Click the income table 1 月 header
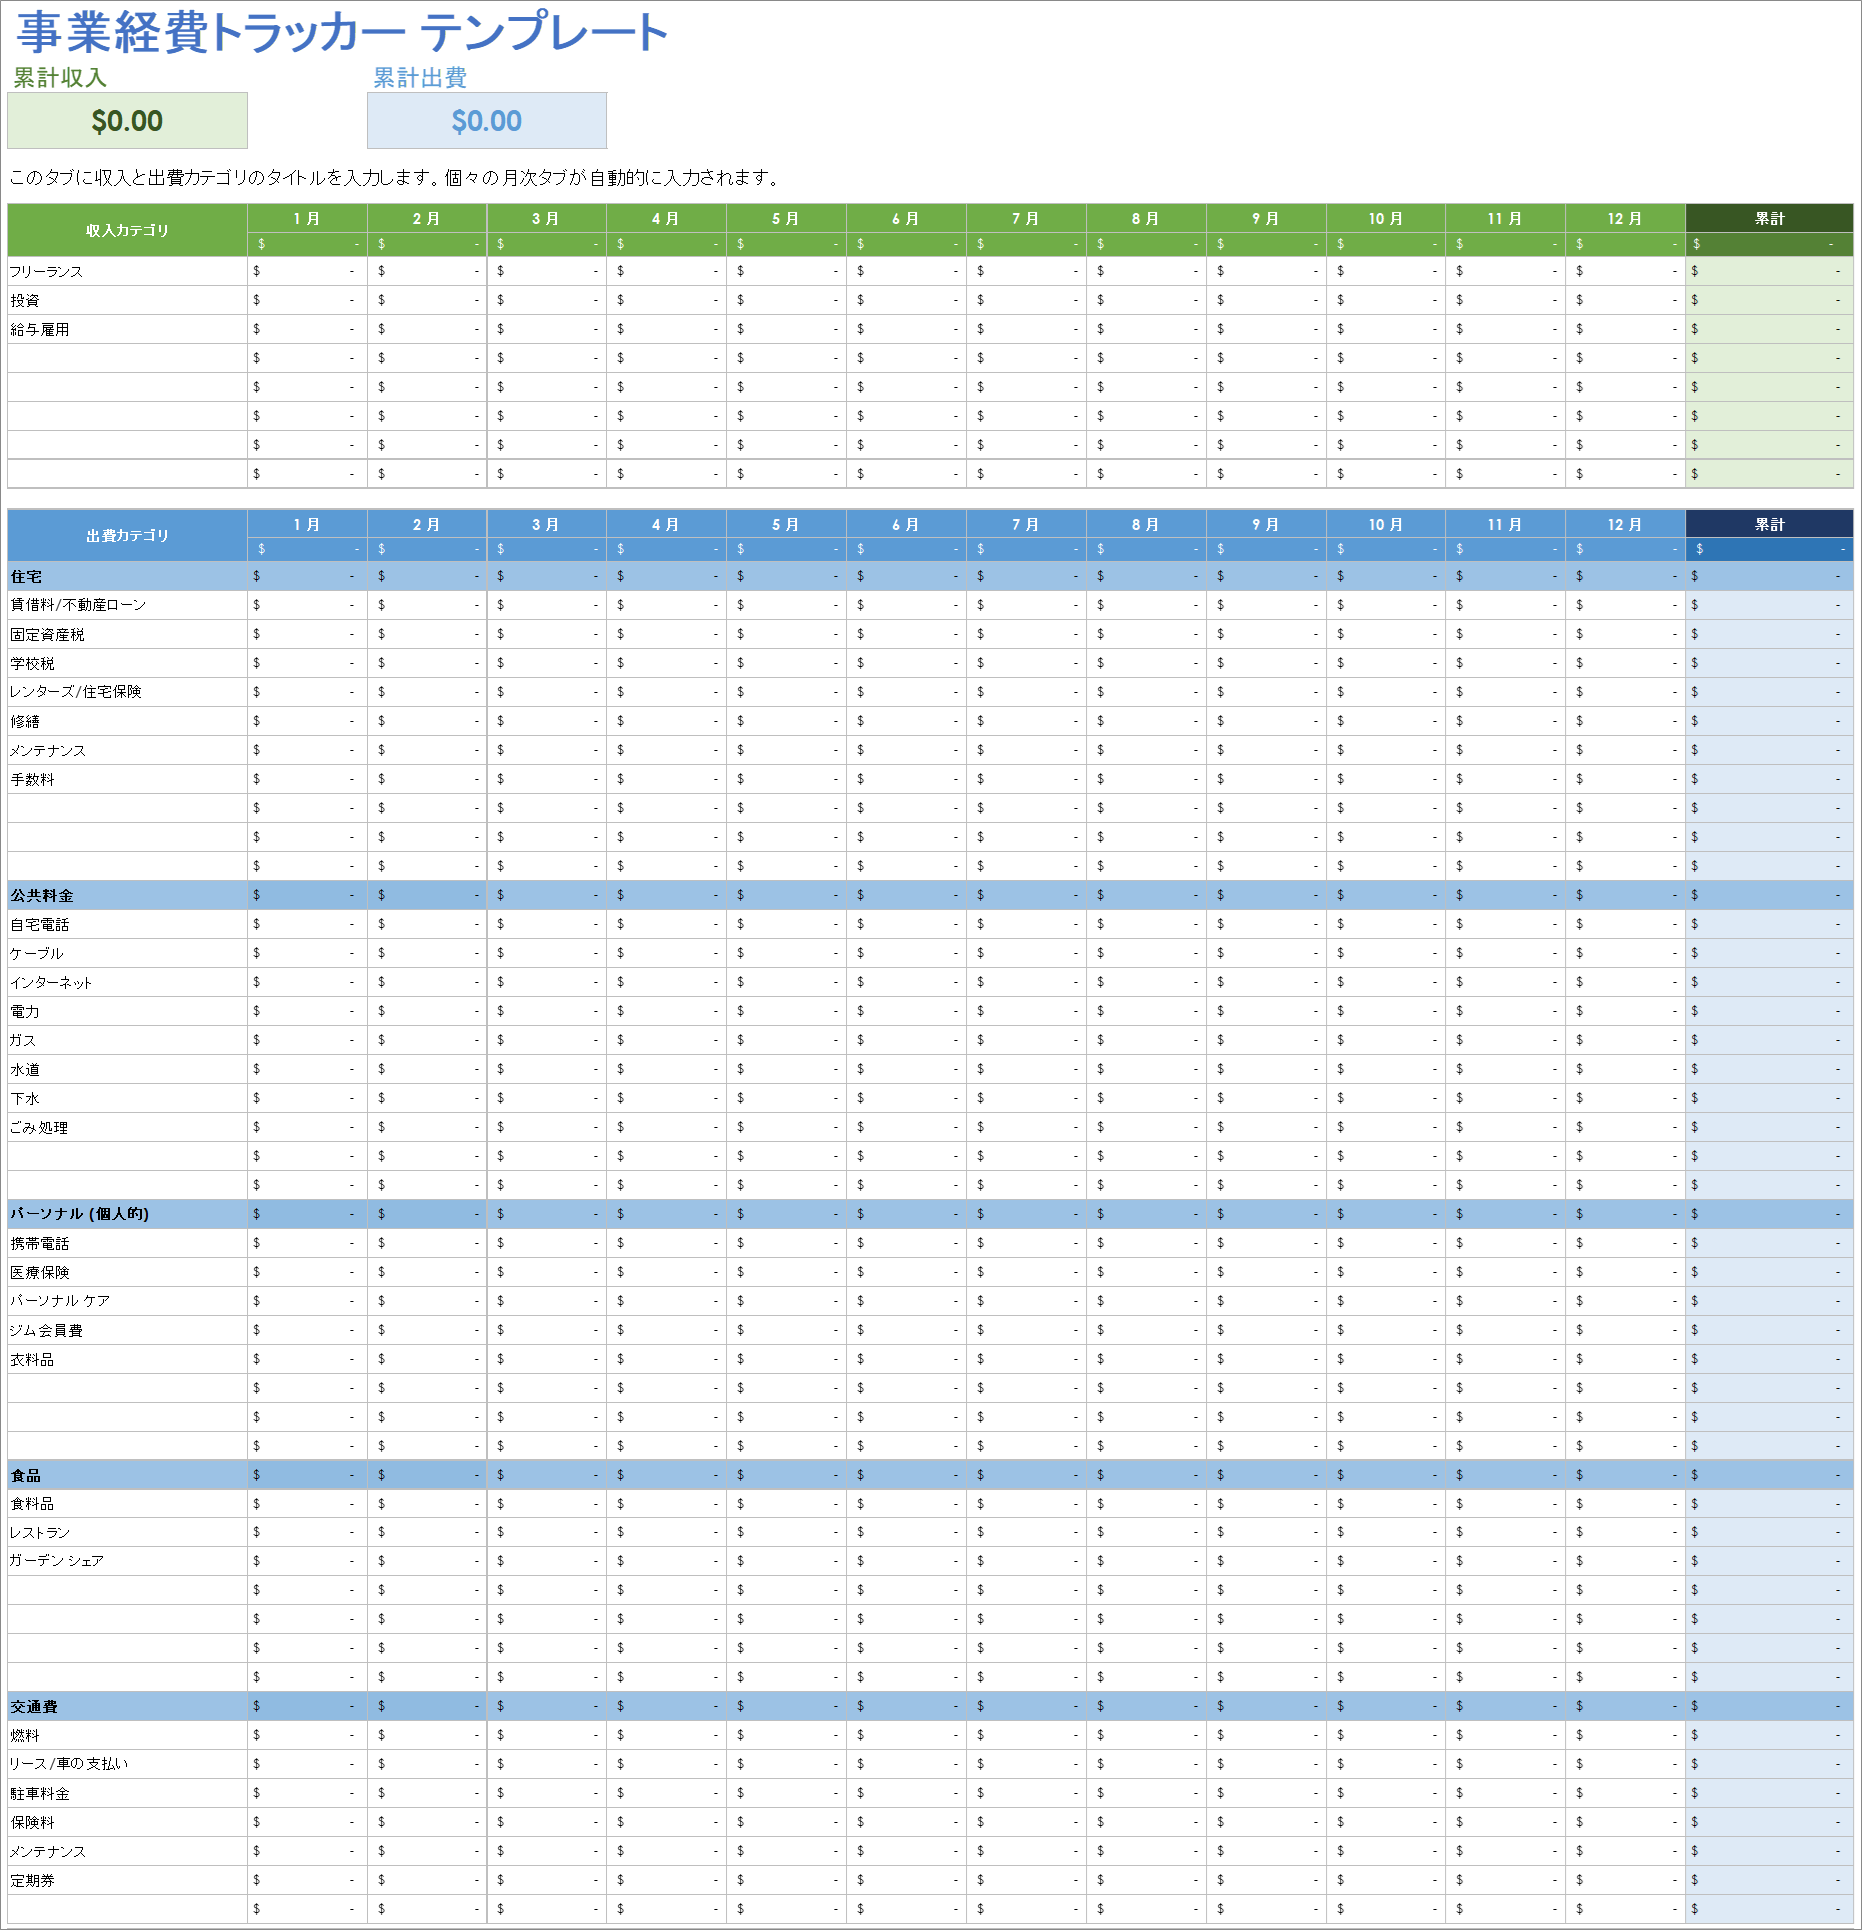The width and height of the screenshot is (1862, 1930). pyautogui.click(x=307, y=218)
